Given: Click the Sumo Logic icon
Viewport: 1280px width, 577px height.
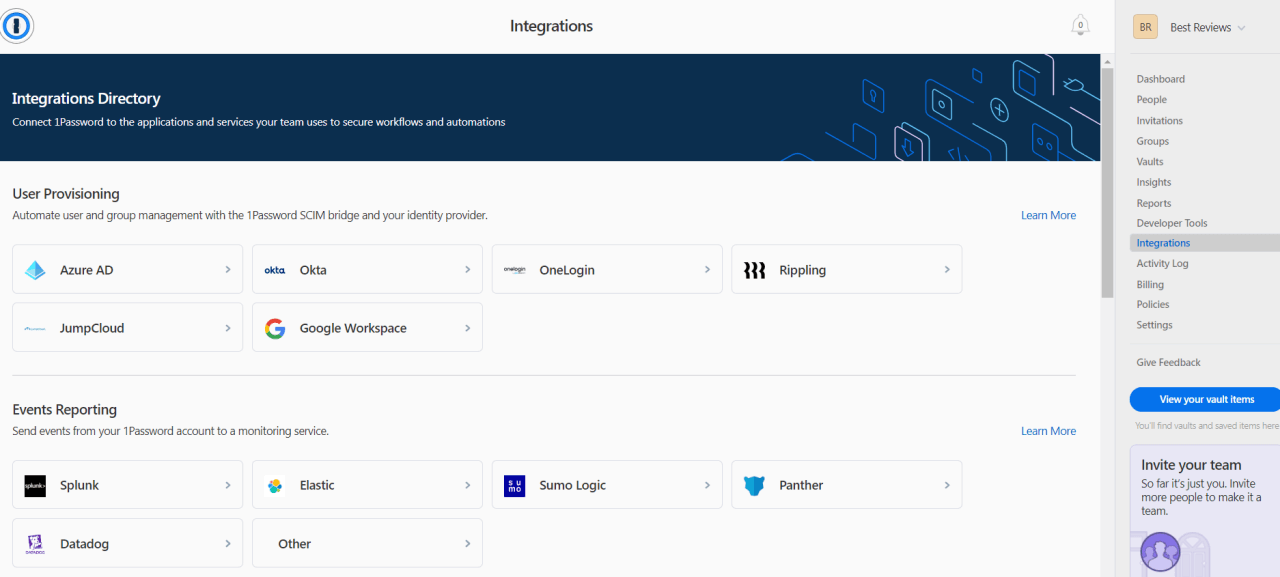Looking at the screenshot, I should 513,484.
